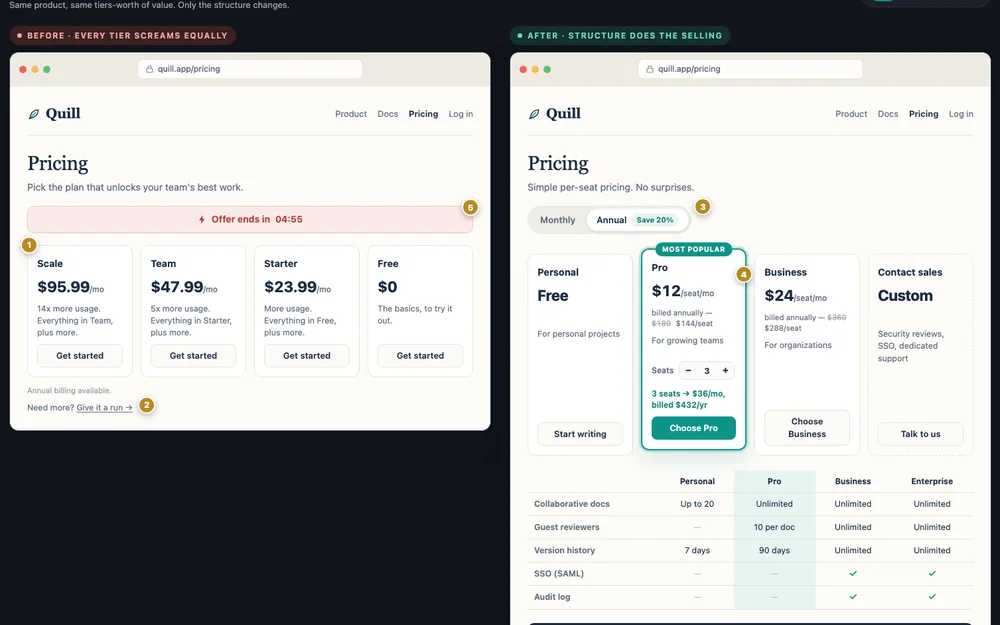Increase seats with the plus button
The width and height of the screenshot is (1000, 625).
point(725,371)
